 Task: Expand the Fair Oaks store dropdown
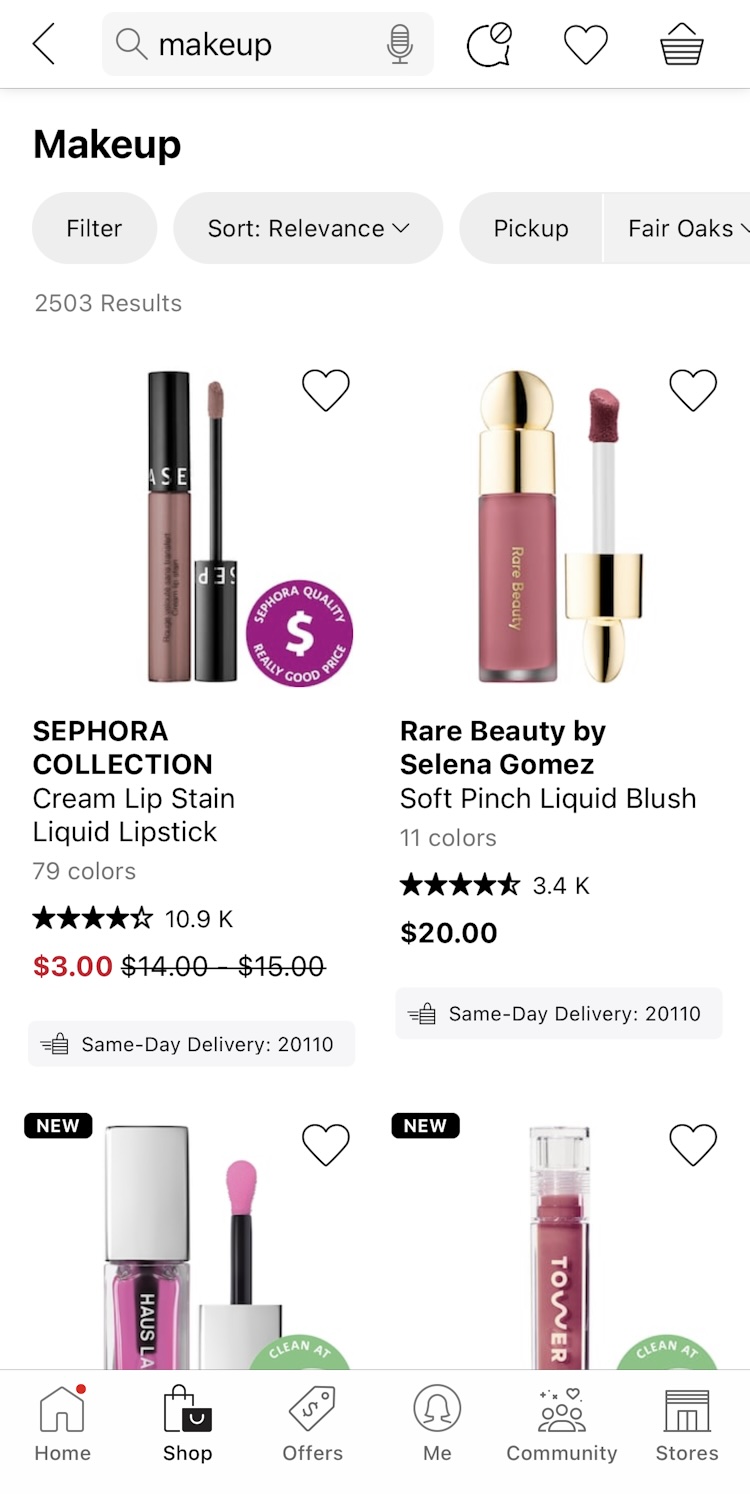point(686,229)
